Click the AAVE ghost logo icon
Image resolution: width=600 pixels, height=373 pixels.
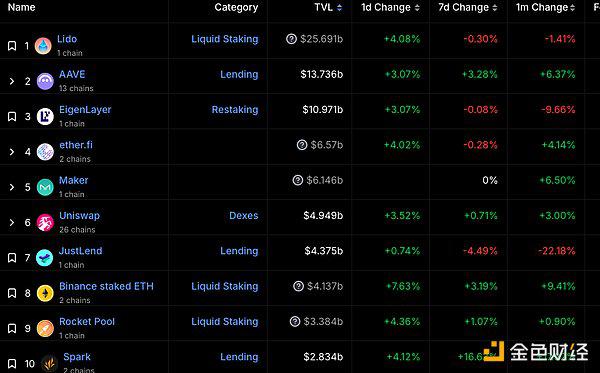(x=45, y=81)
